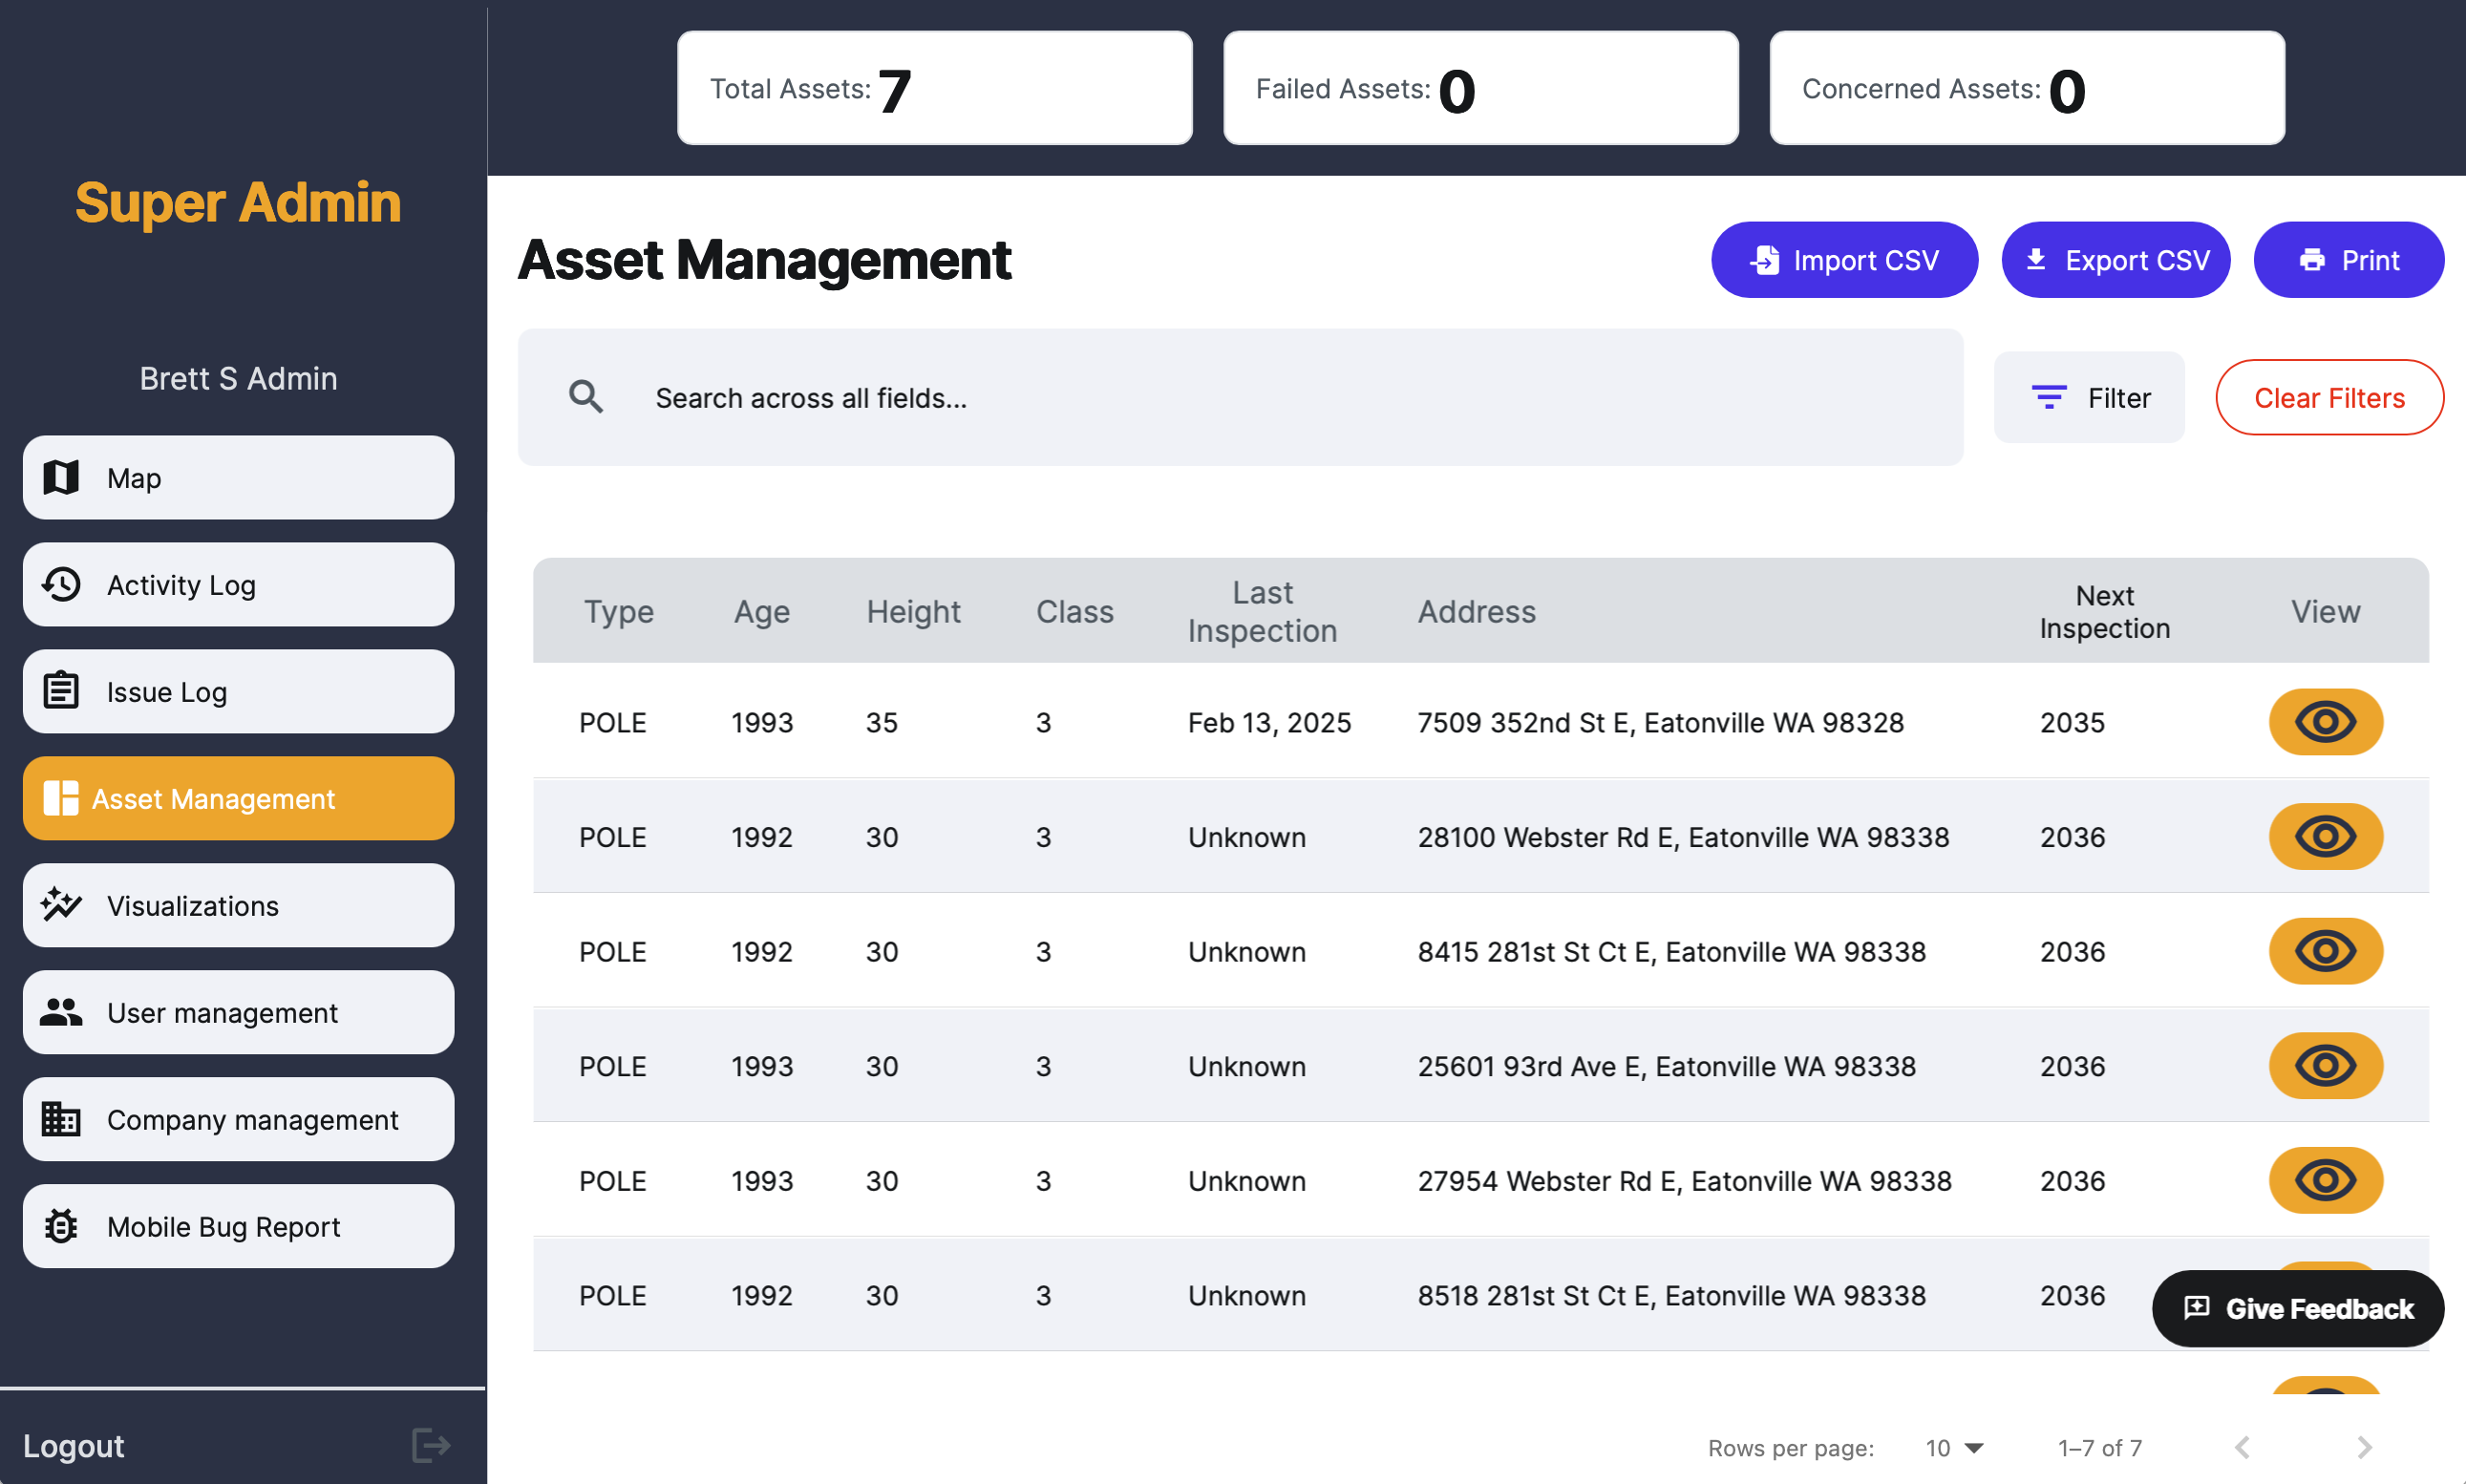
Task: View the asset at 28100 Webster Rd E
Action: click(2325, 836)
